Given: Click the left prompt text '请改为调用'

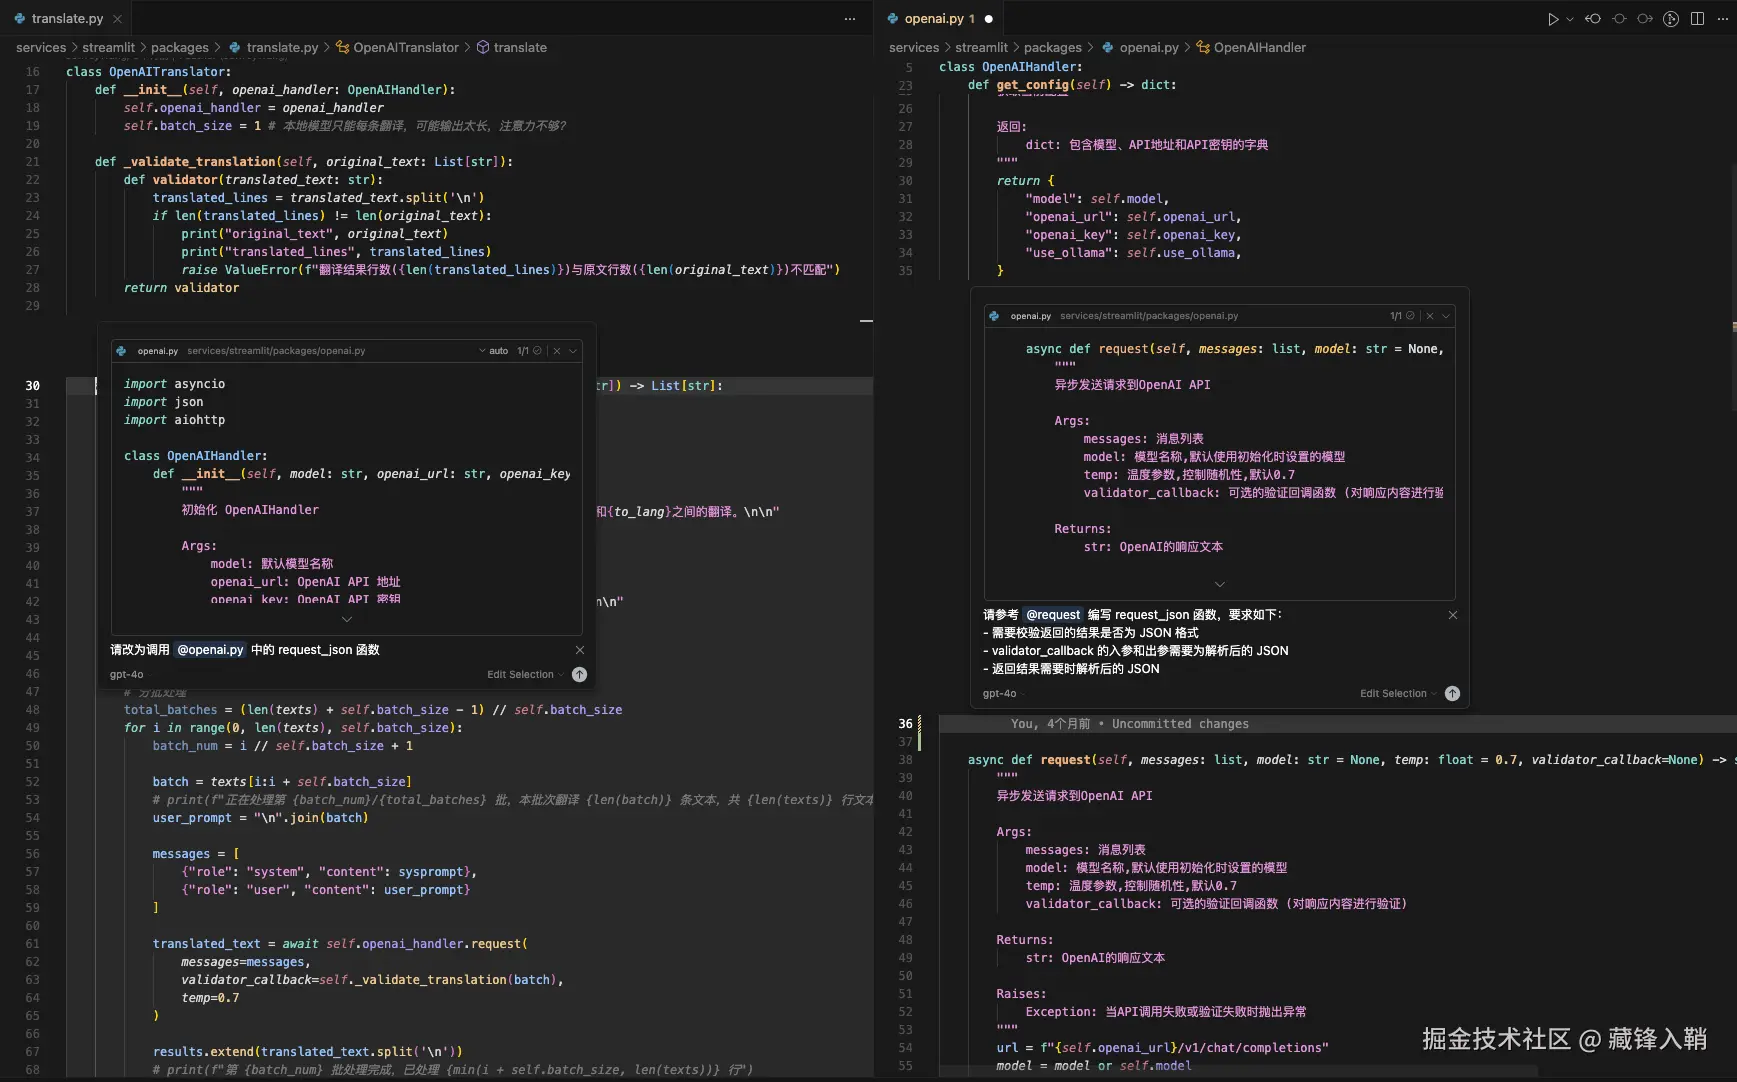Looking at the screenshot, I should tap(140, 650).
